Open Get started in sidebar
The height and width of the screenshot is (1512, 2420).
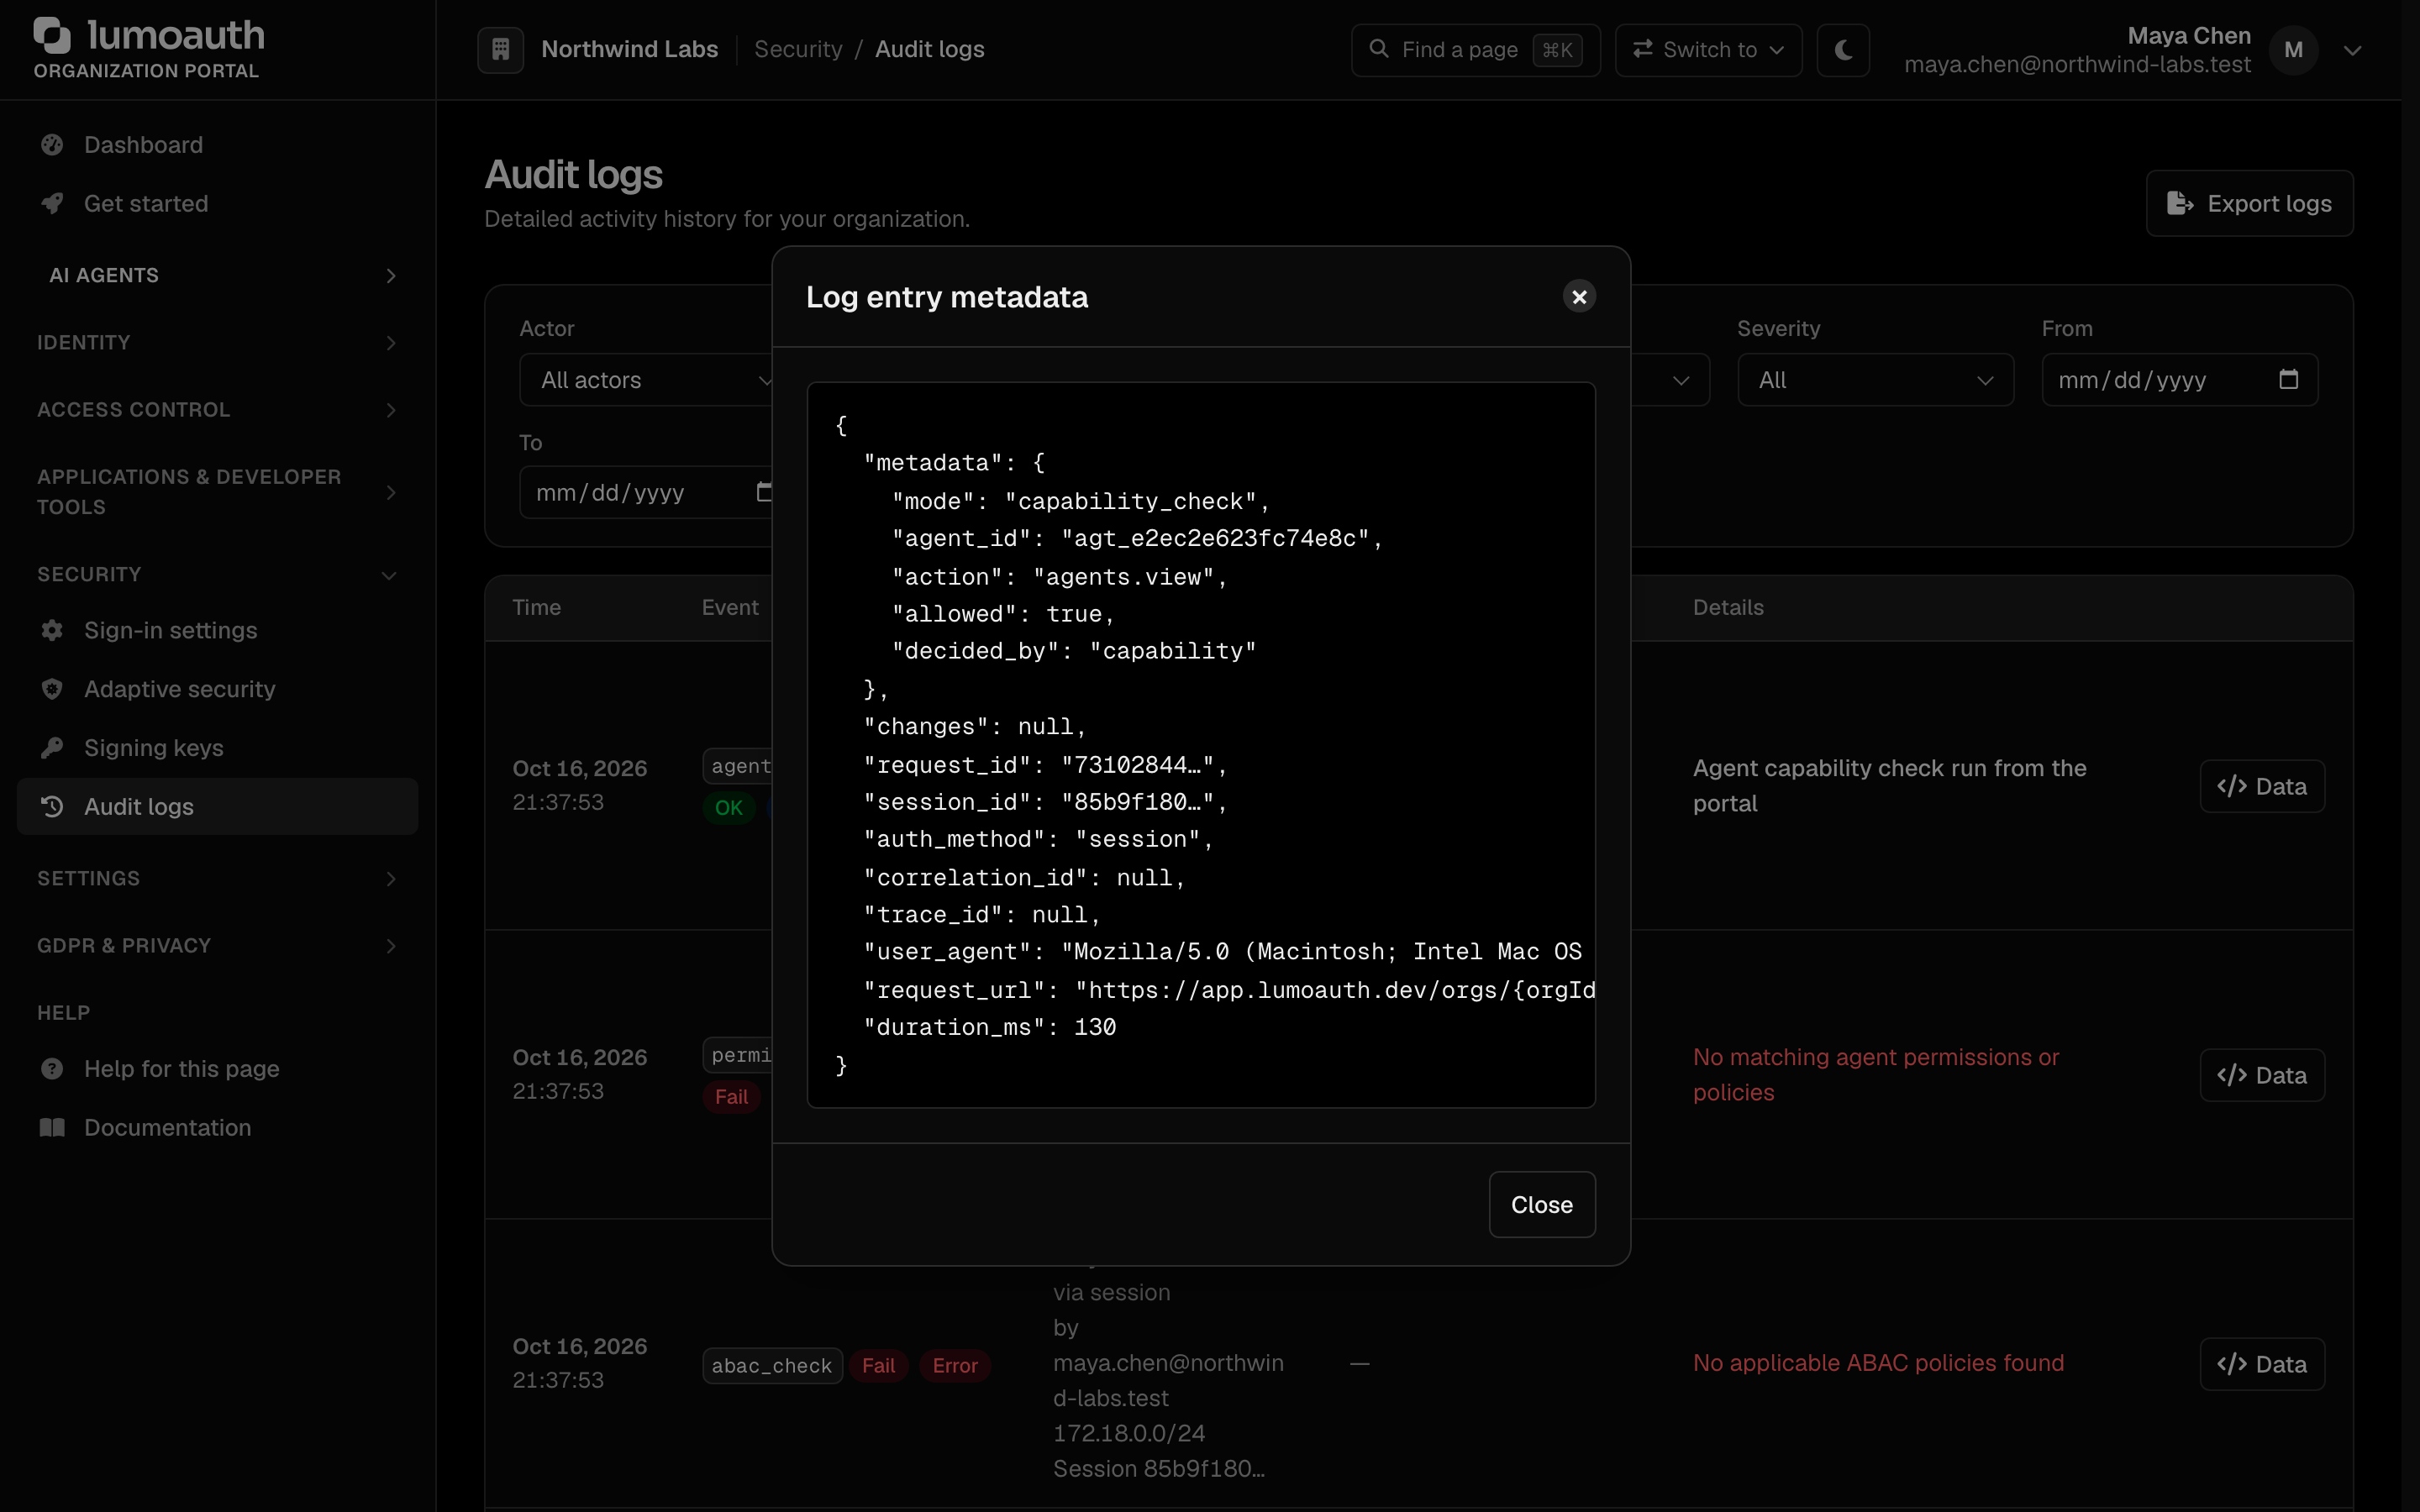[x=217, y=204]
